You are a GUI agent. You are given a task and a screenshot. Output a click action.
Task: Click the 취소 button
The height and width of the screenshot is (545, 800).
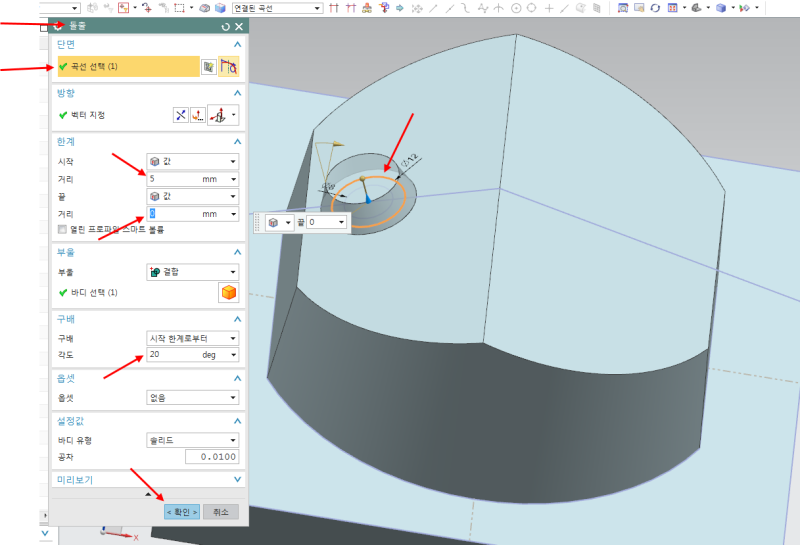click(x=220, y=512)
